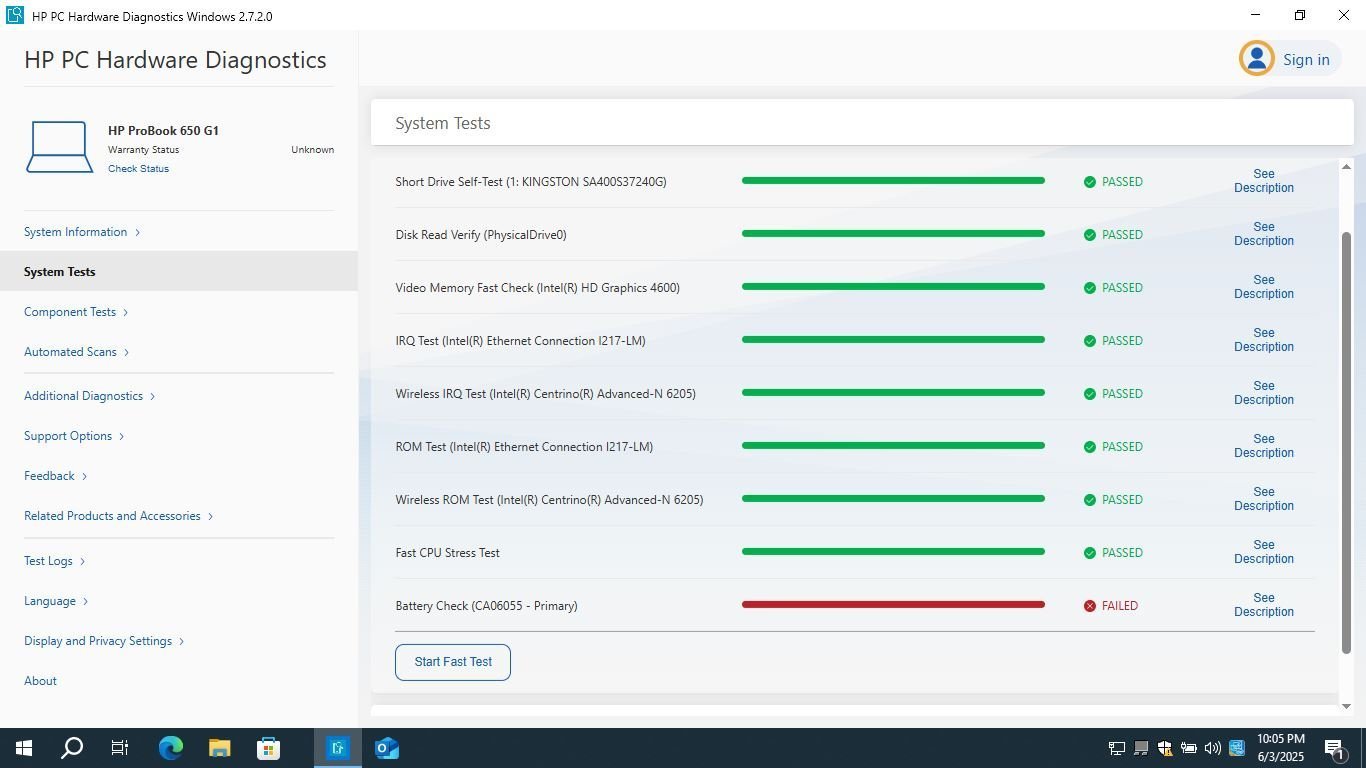Image resolution: width=1366 pixels, height=768 pixels.
Task: Click the results scrollbar up arrow
Action: [x=1346, y=167]
